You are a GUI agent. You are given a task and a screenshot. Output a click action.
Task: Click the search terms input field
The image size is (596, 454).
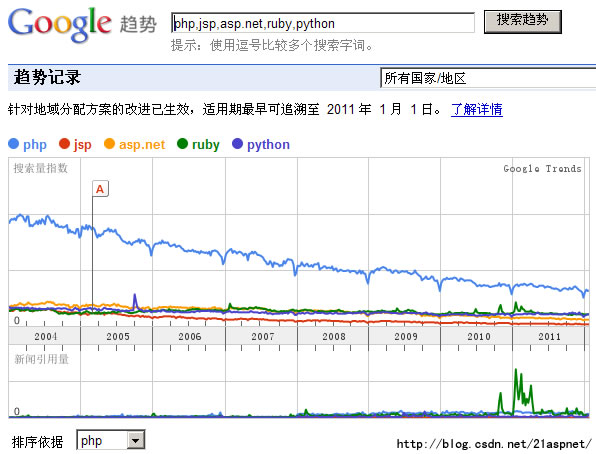click(323, 23)
